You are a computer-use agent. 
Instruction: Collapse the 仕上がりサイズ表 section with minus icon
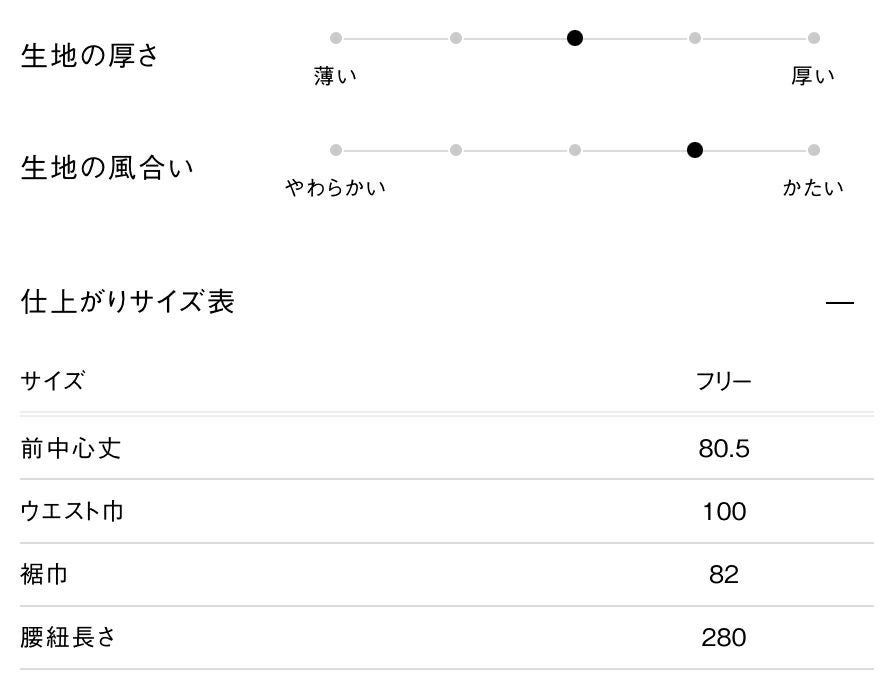pos(840,303)
